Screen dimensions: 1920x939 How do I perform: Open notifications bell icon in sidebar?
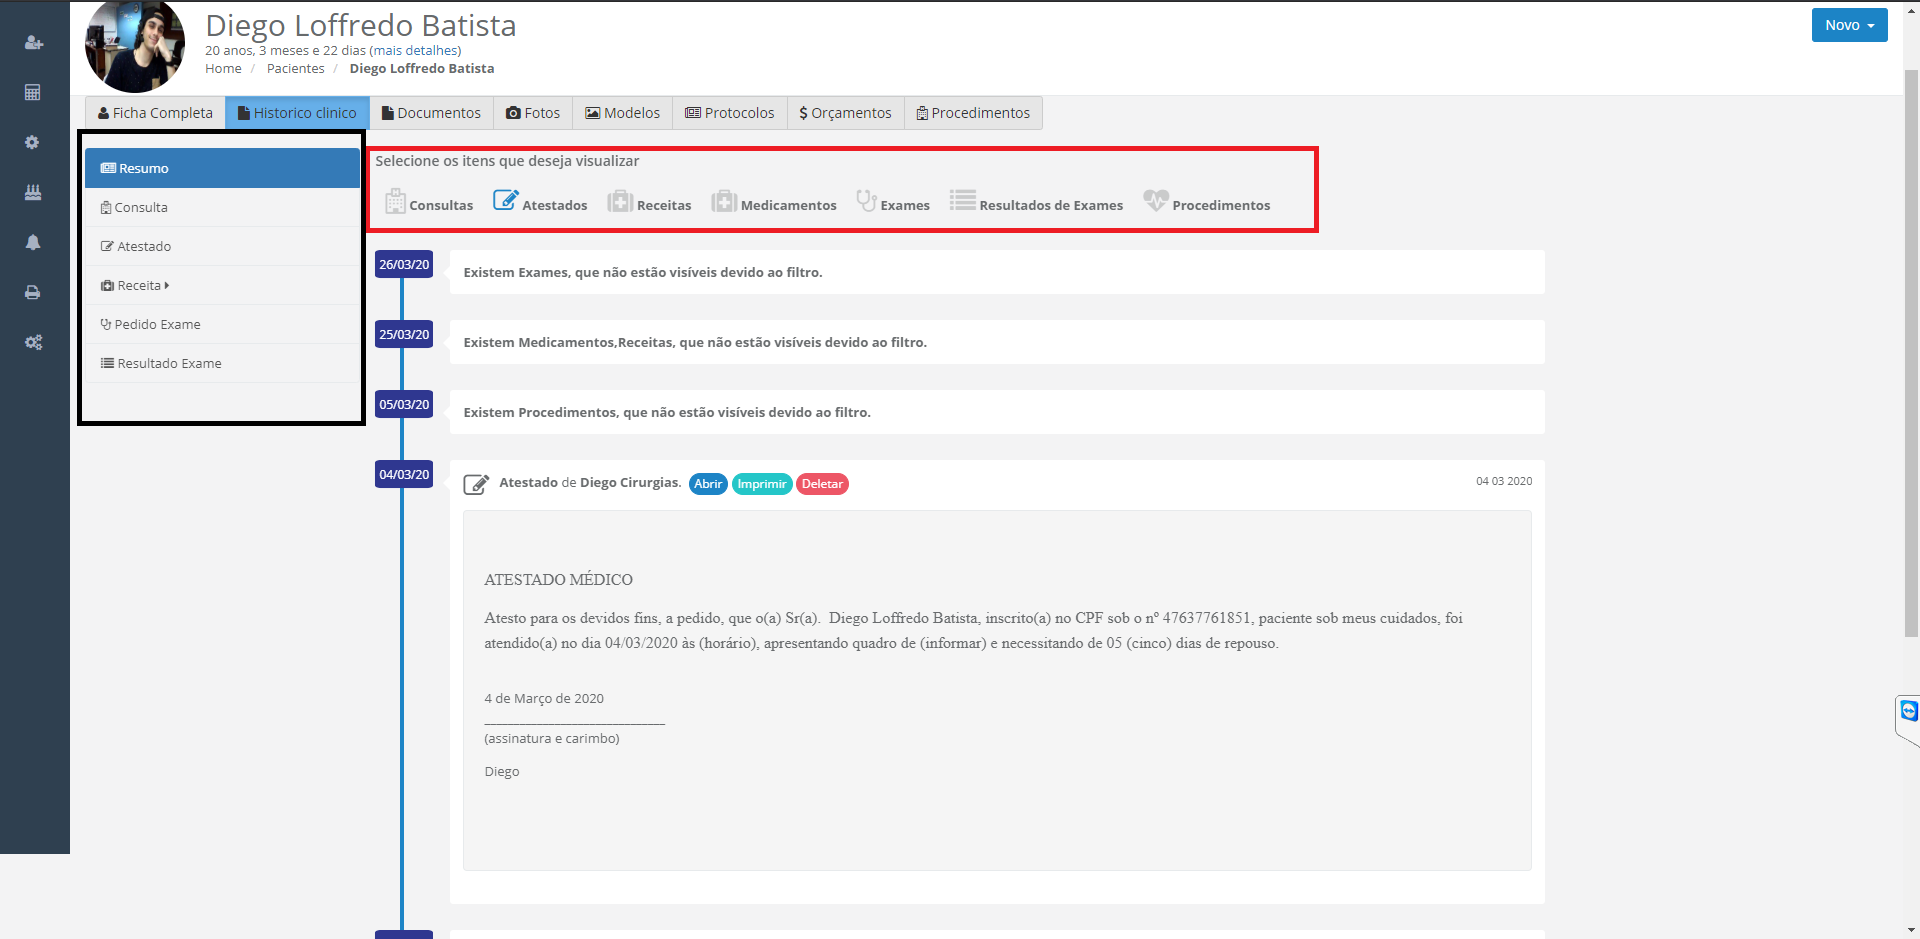[x=33, y=242]
